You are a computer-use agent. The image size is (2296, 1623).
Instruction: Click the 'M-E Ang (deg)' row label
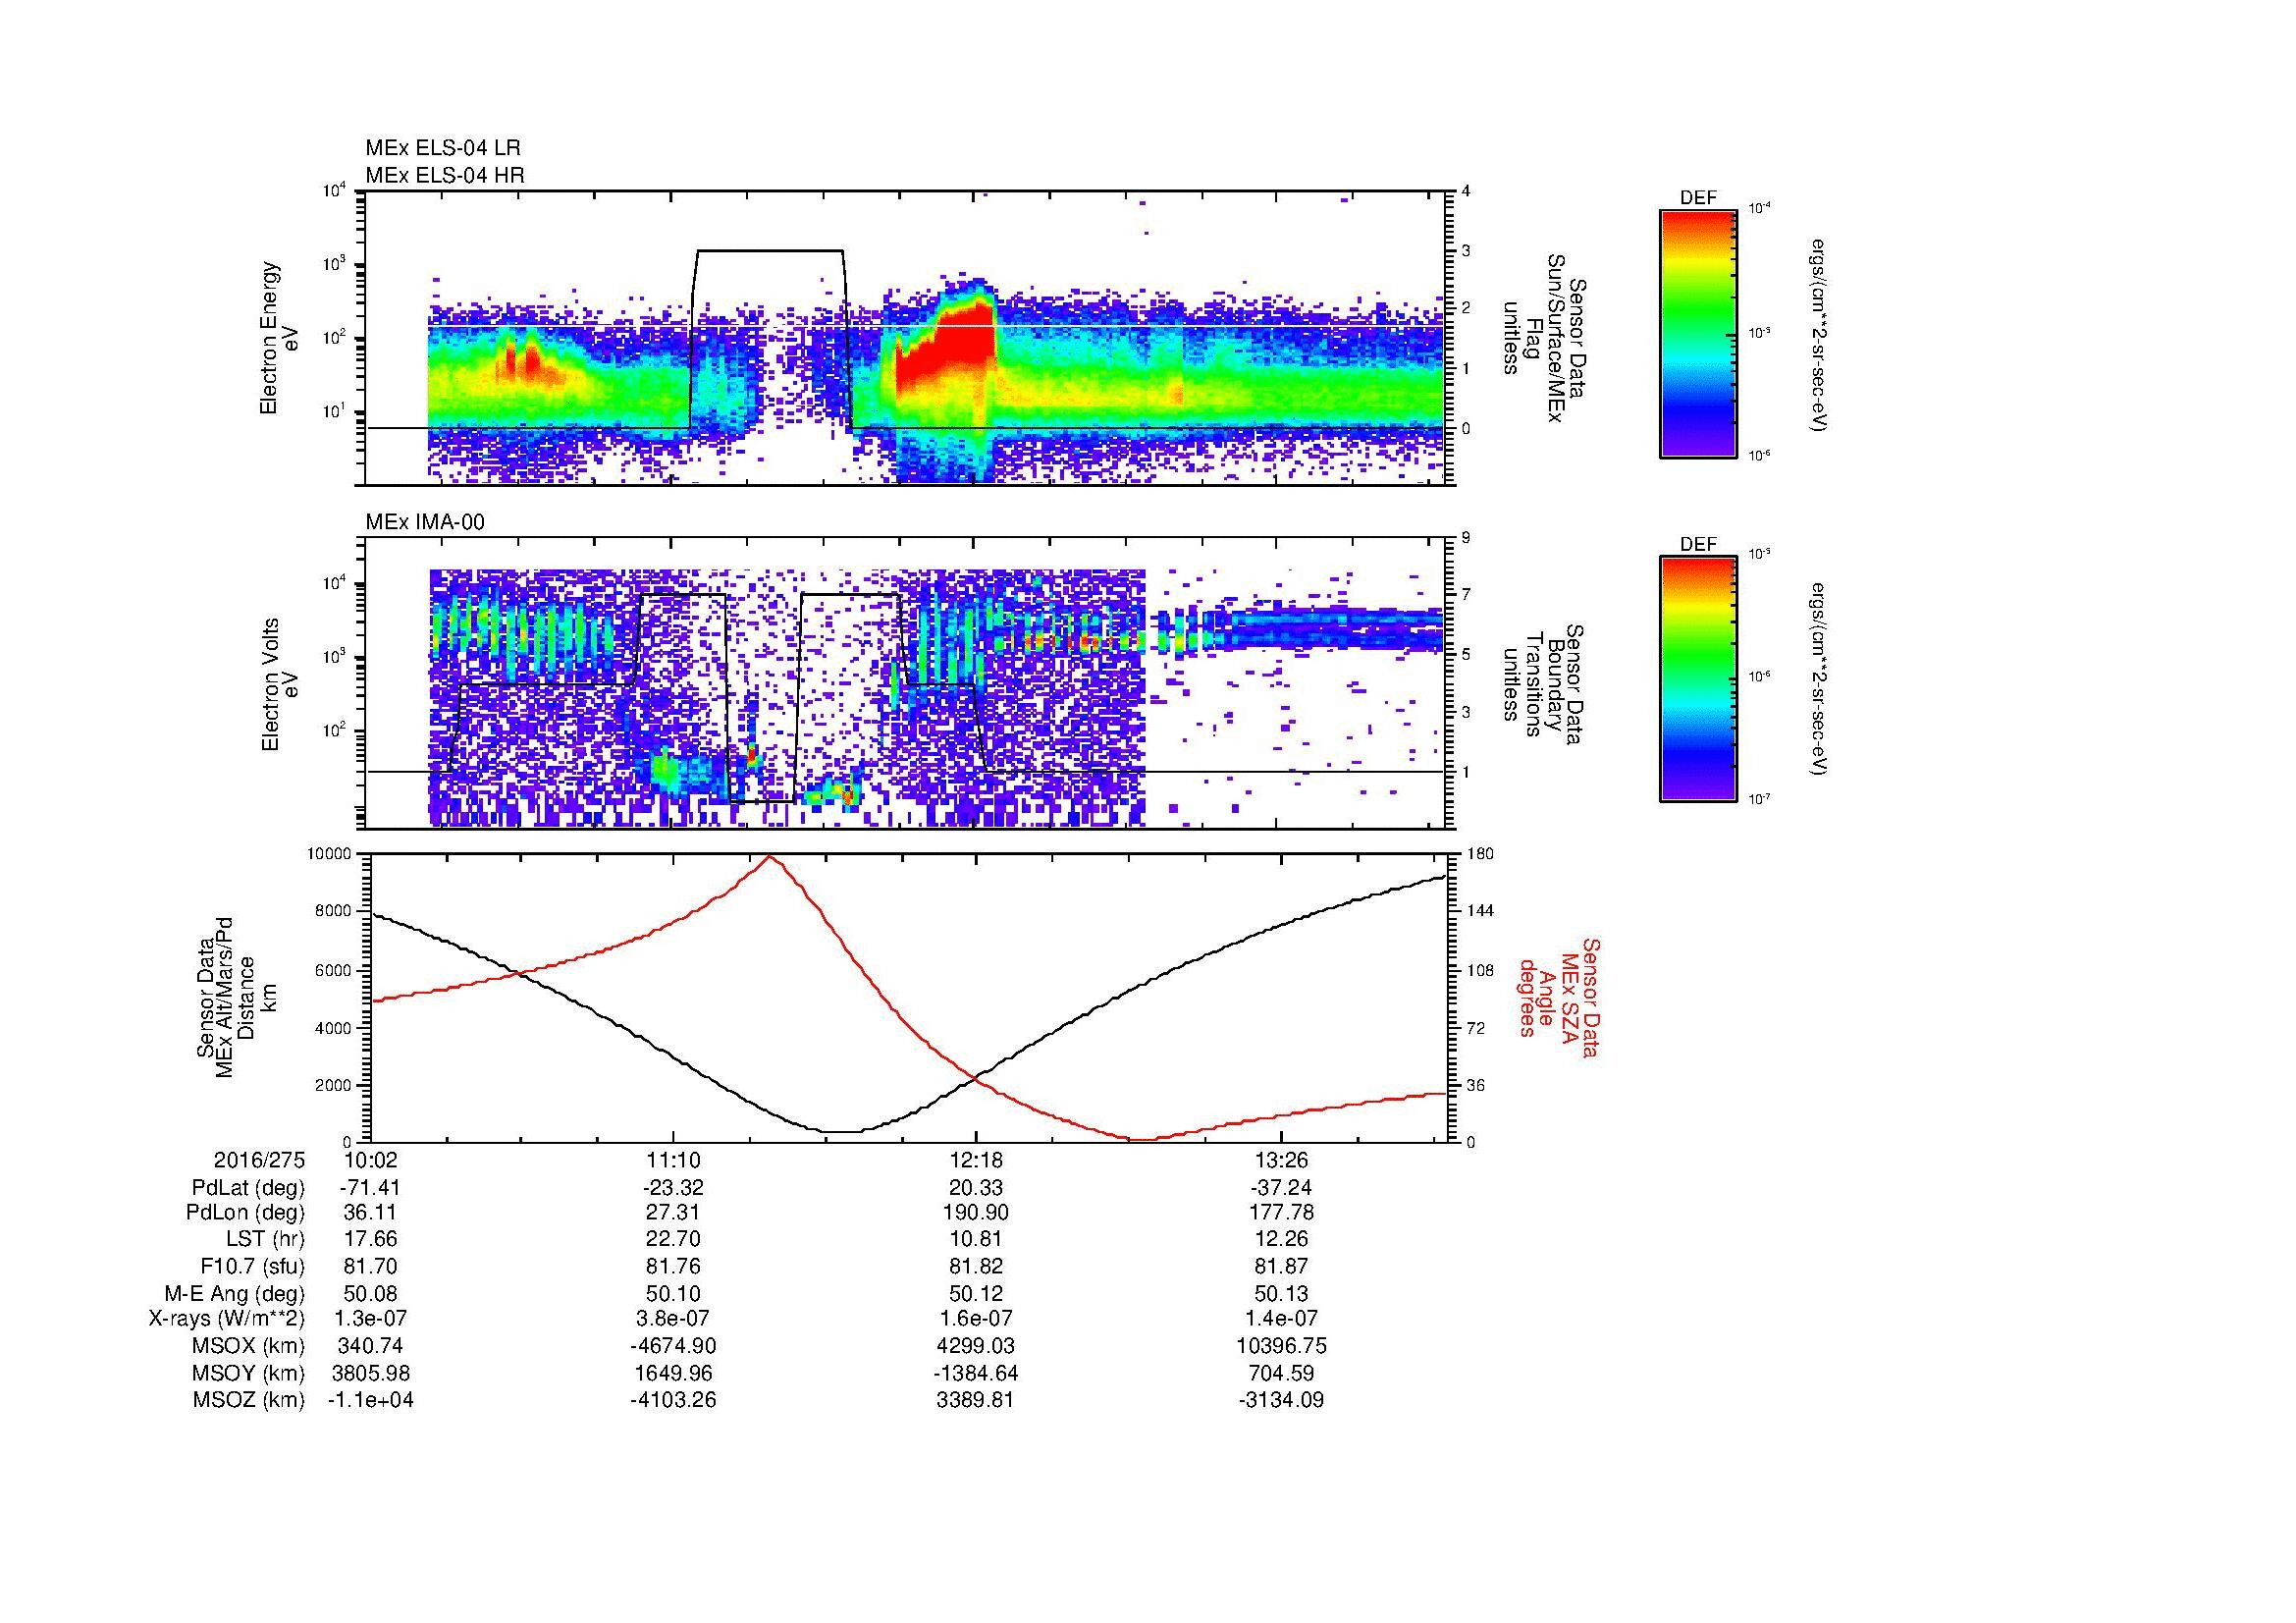tap(235, 1294)
